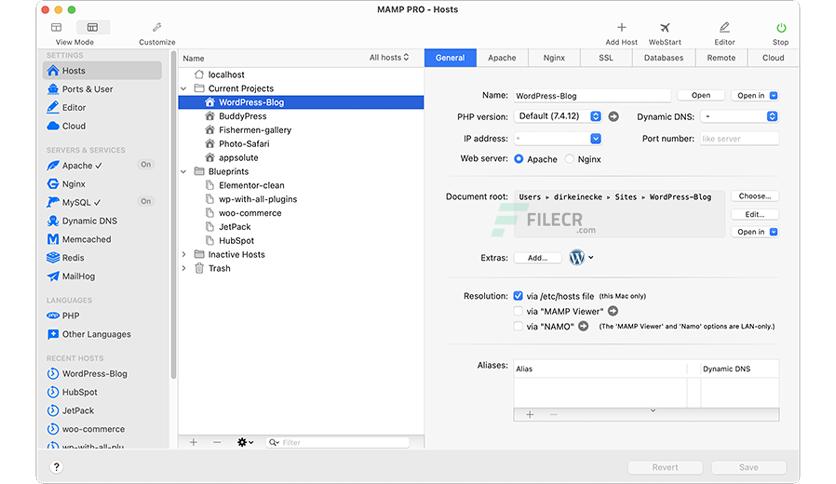Expand the Trash group
The height and width of the screenshot is (484, 836).
pos(184,268)
